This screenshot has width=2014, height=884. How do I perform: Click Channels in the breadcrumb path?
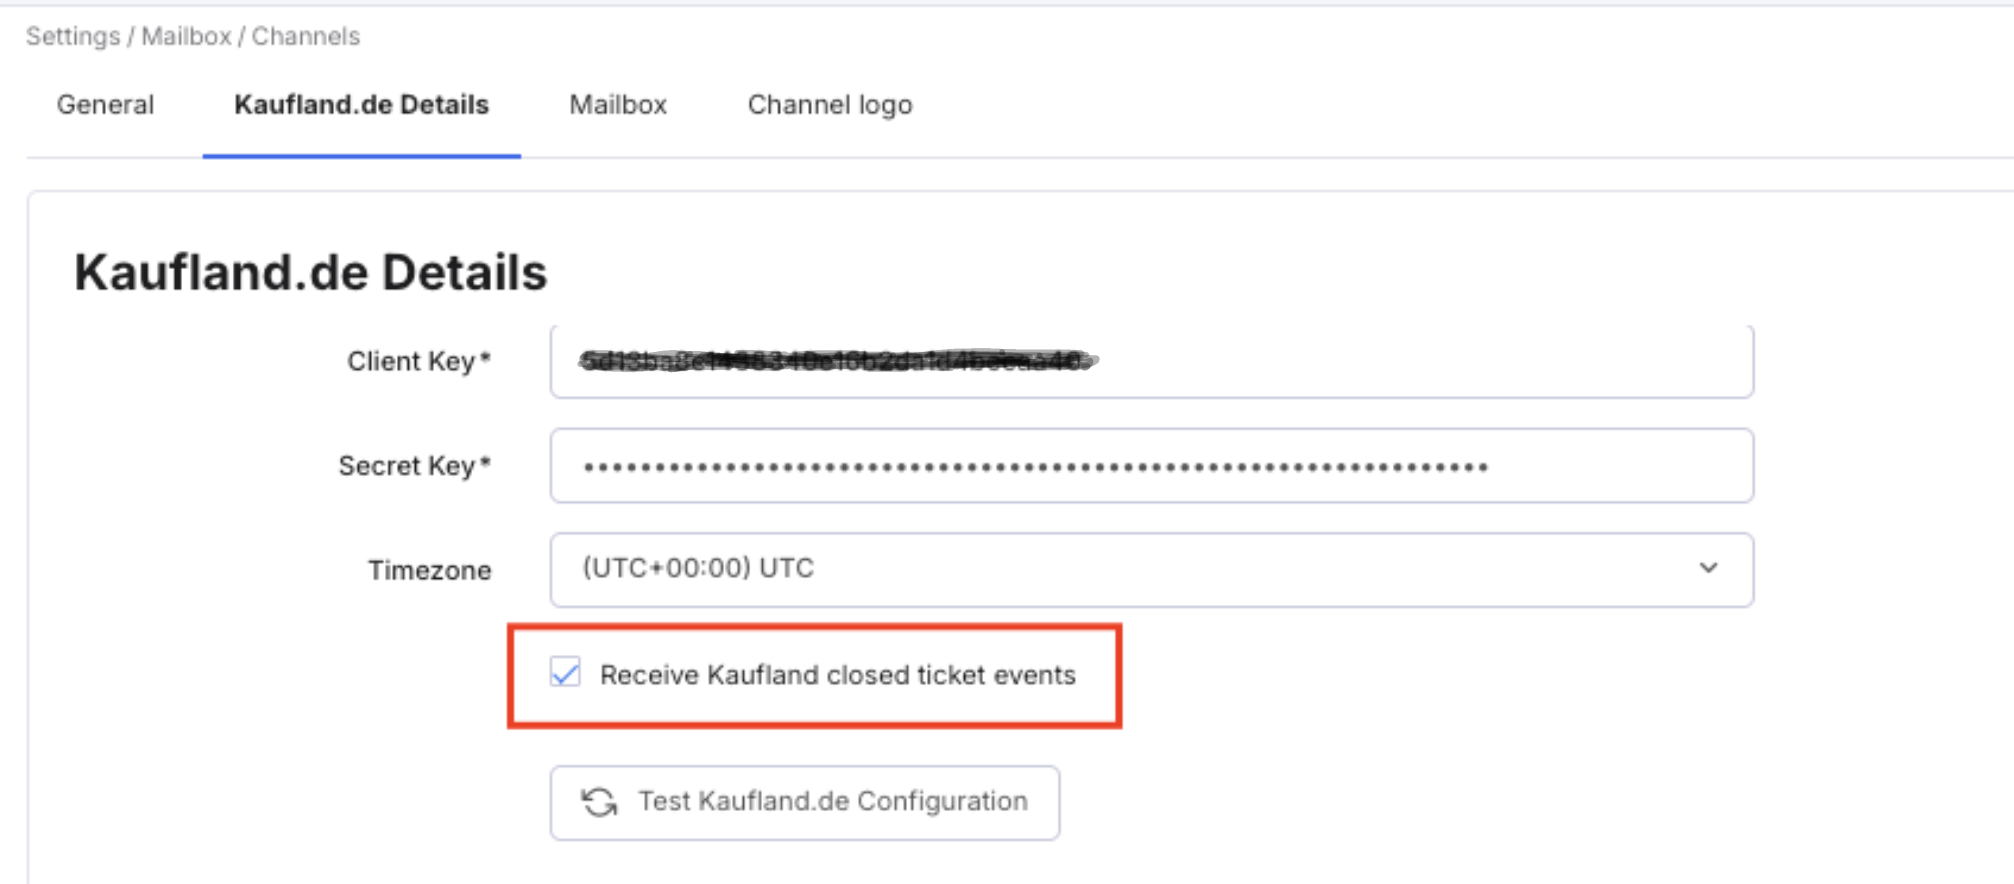pos(305,37)
